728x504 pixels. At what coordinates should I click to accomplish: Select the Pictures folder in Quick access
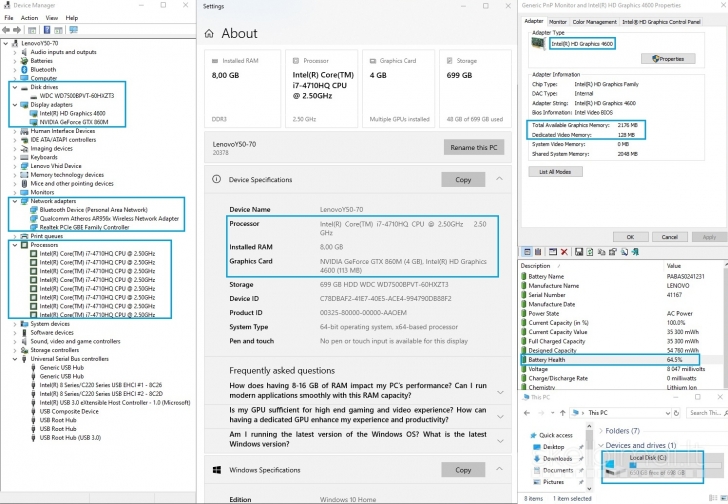coord(554,481)
